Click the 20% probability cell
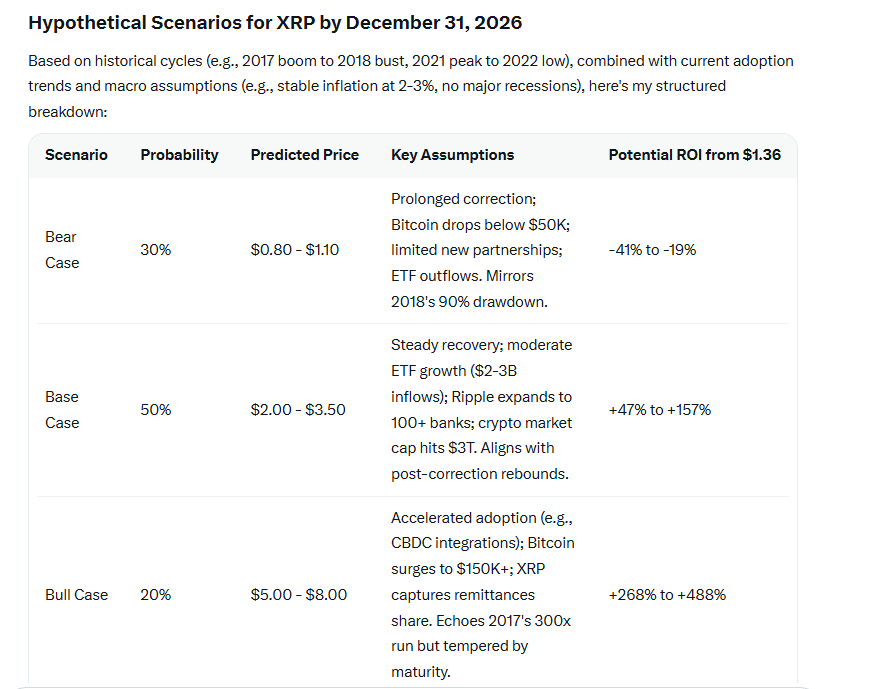Image resolution: width=888 pixels, height=689 pixels. pyautogui.click(x=155, y=595)
